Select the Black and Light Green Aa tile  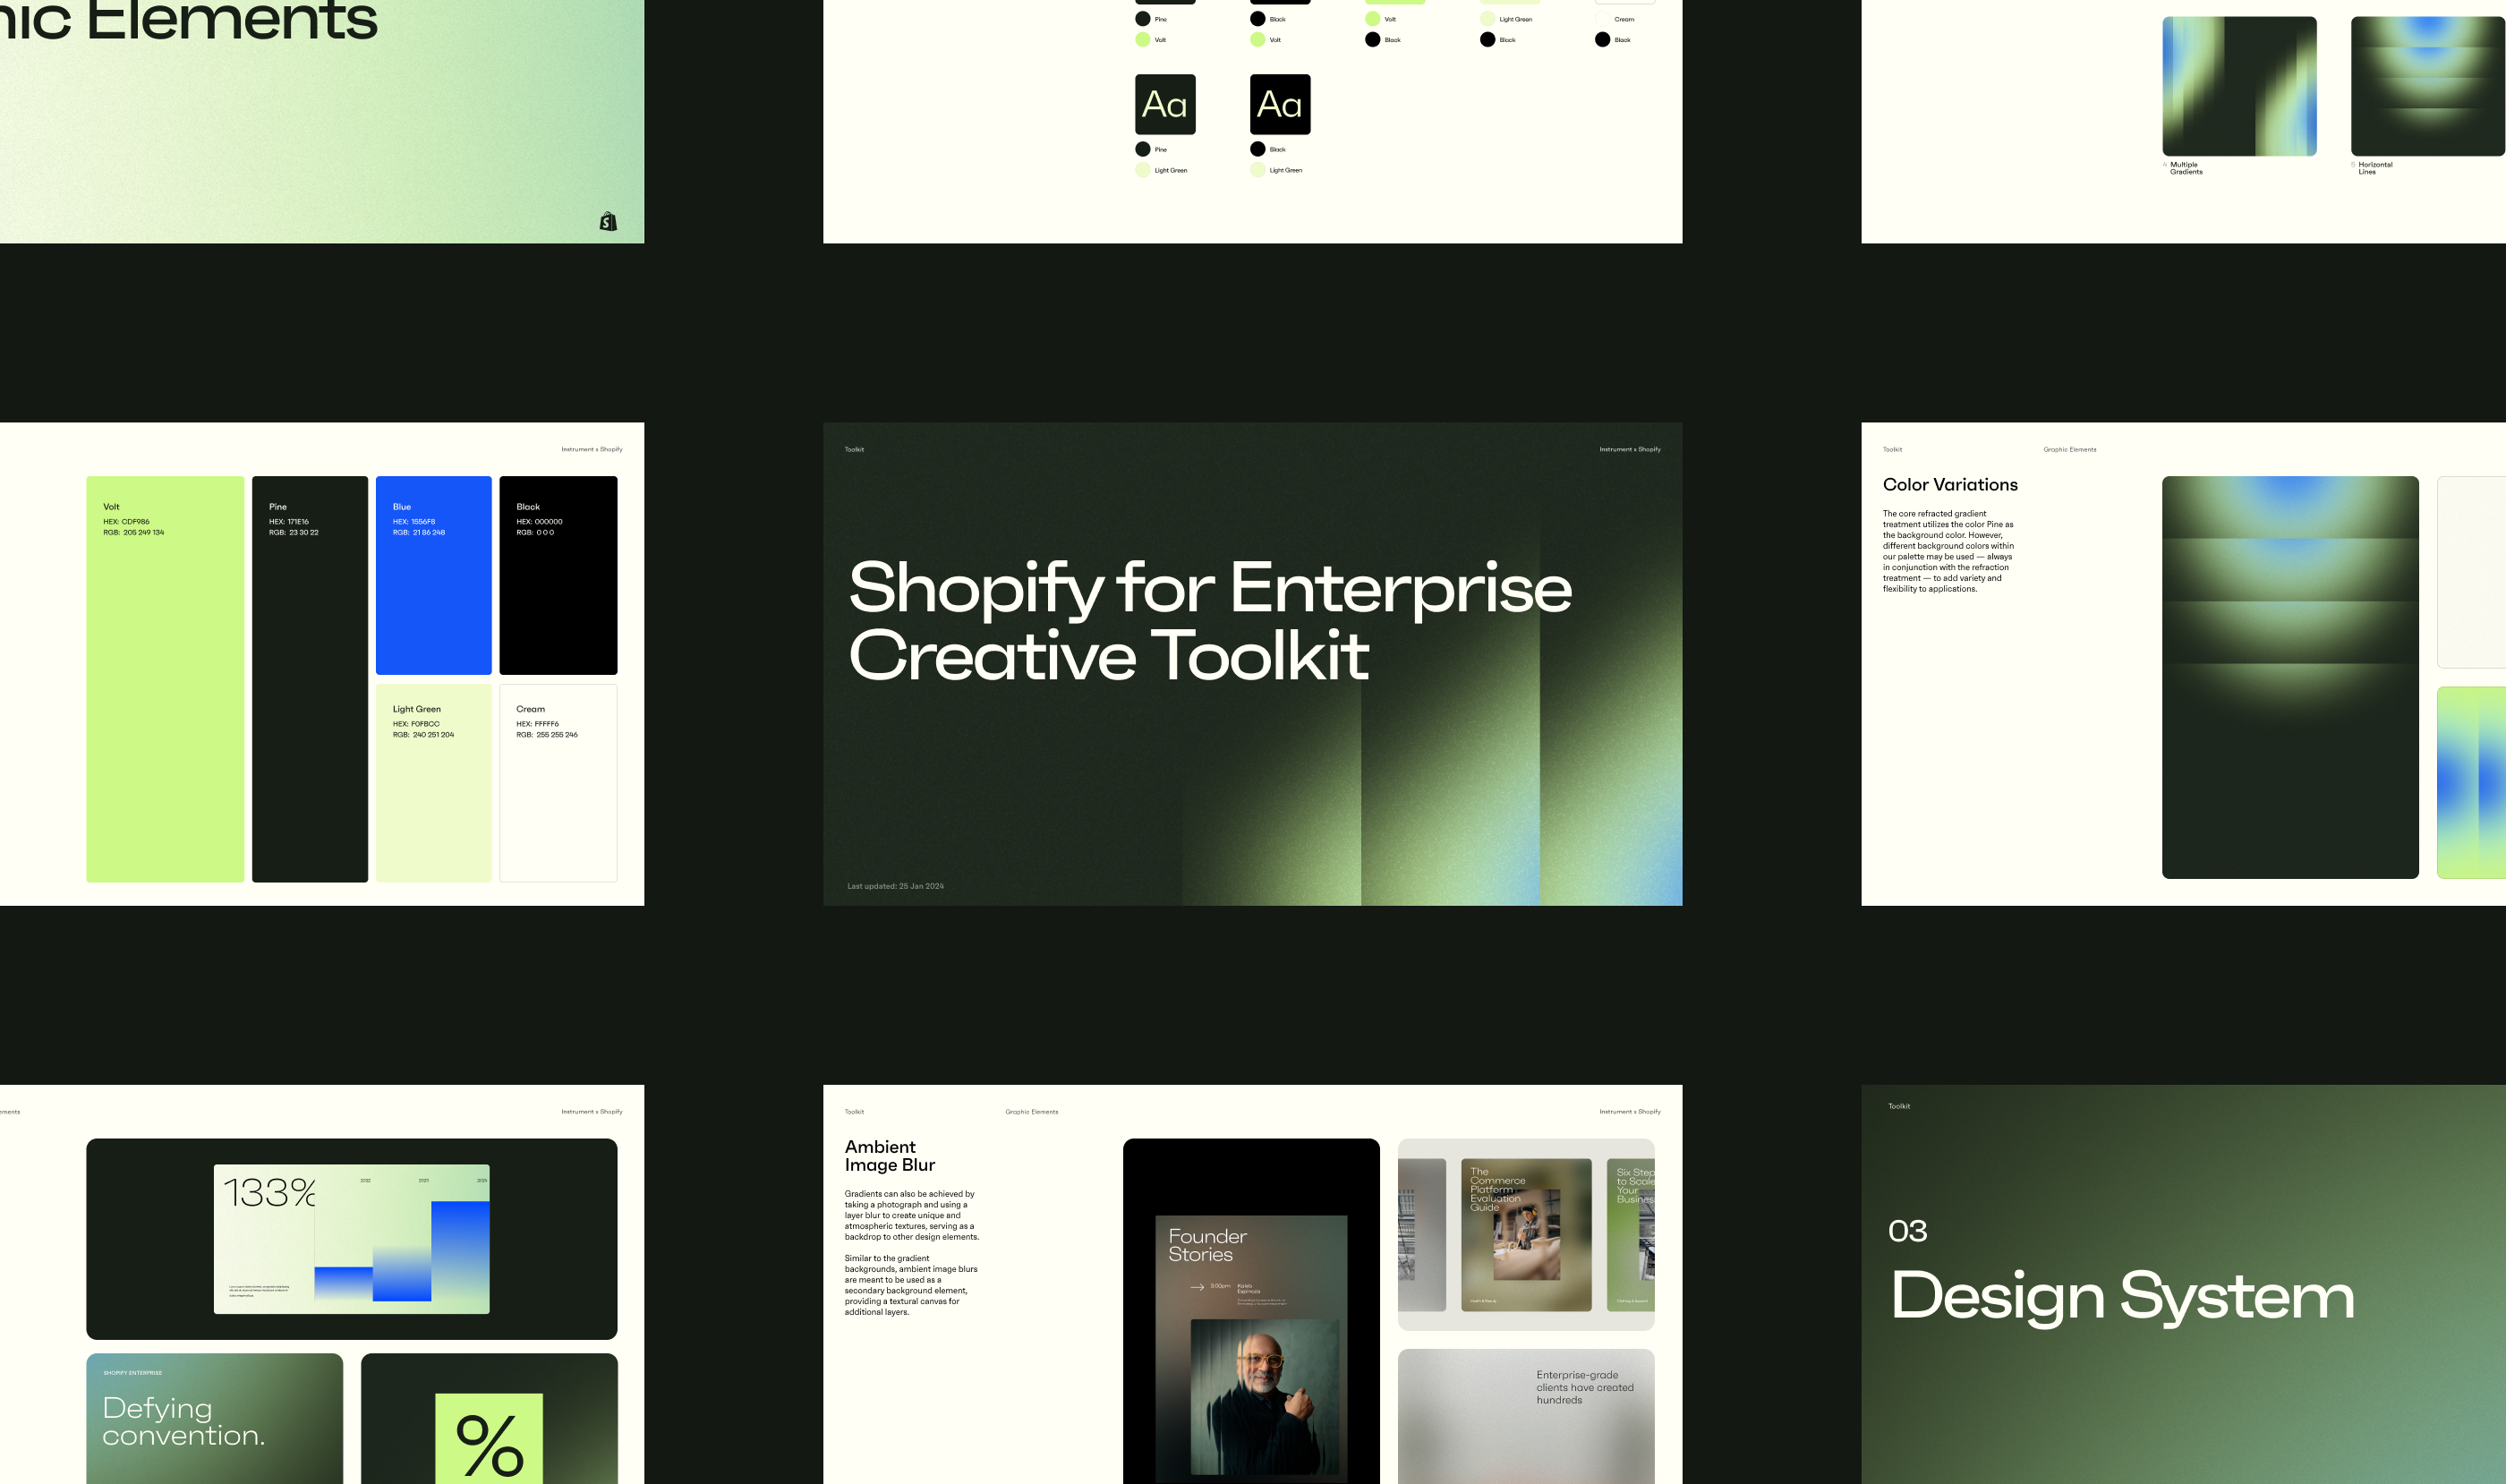(1280, 104)
